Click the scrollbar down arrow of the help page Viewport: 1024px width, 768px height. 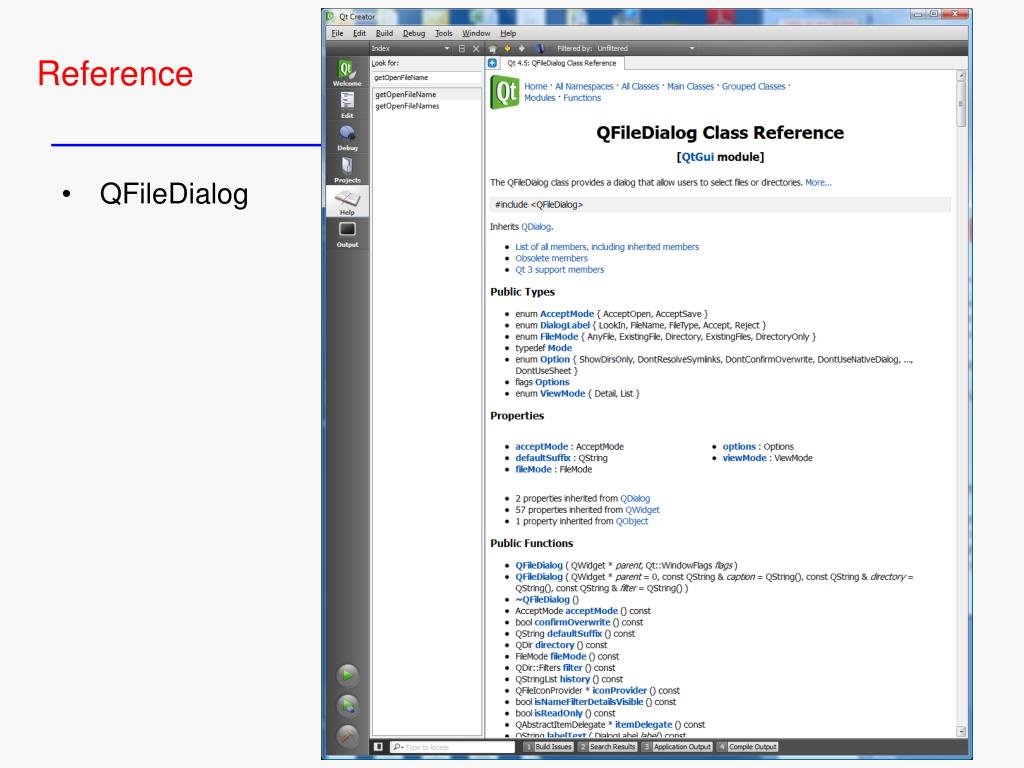(961, 731)
